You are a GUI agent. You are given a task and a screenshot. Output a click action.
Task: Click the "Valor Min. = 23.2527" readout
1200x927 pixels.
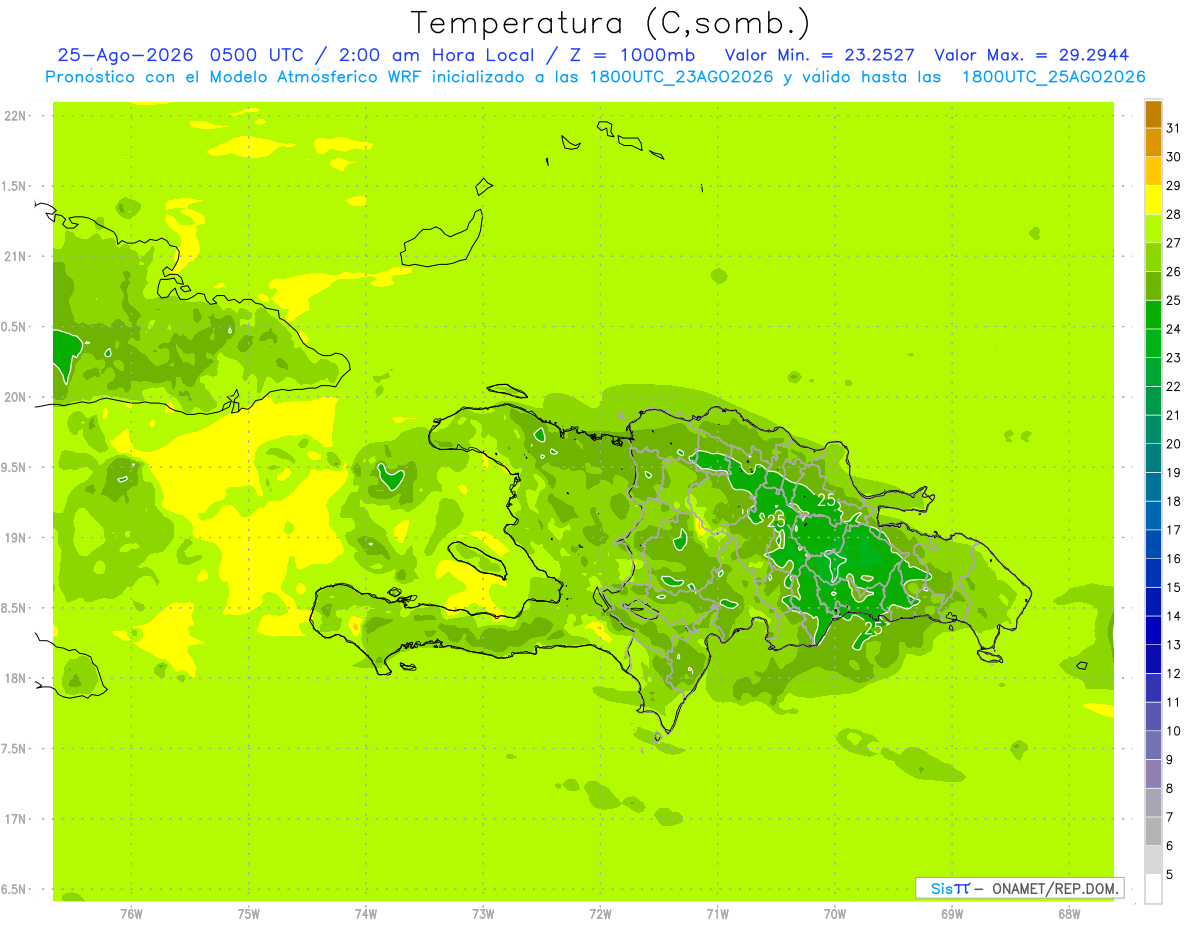coord(820,55)
